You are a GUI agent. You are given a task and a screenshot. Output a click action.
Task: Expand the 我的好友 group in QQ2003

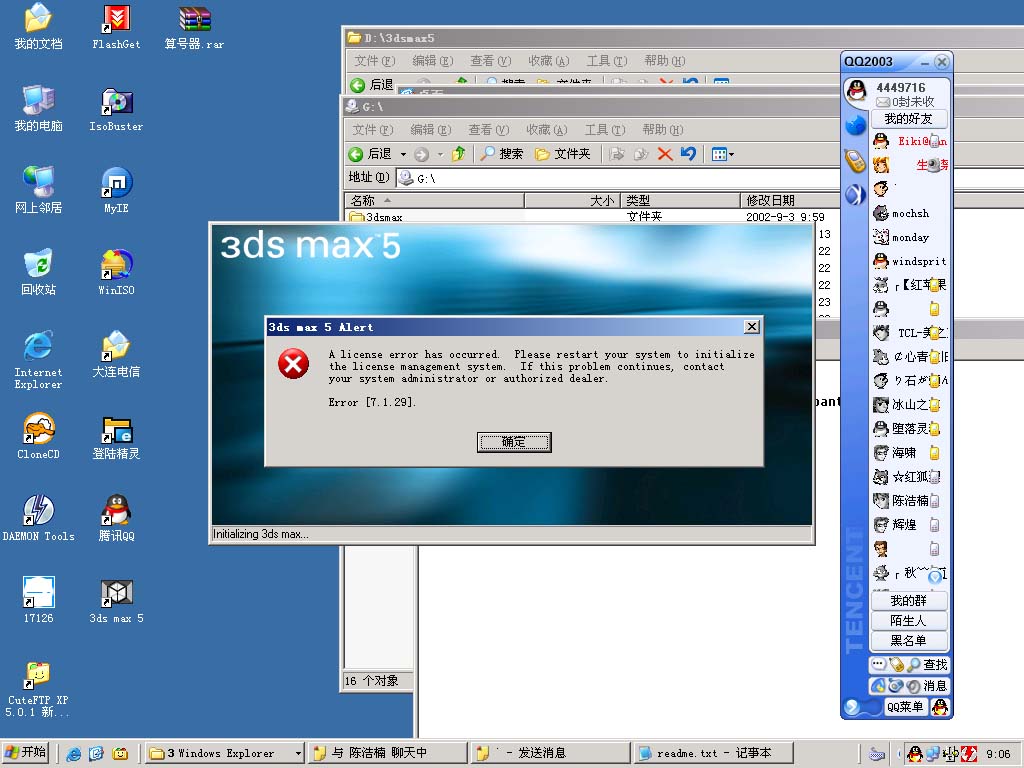(908, 119)
